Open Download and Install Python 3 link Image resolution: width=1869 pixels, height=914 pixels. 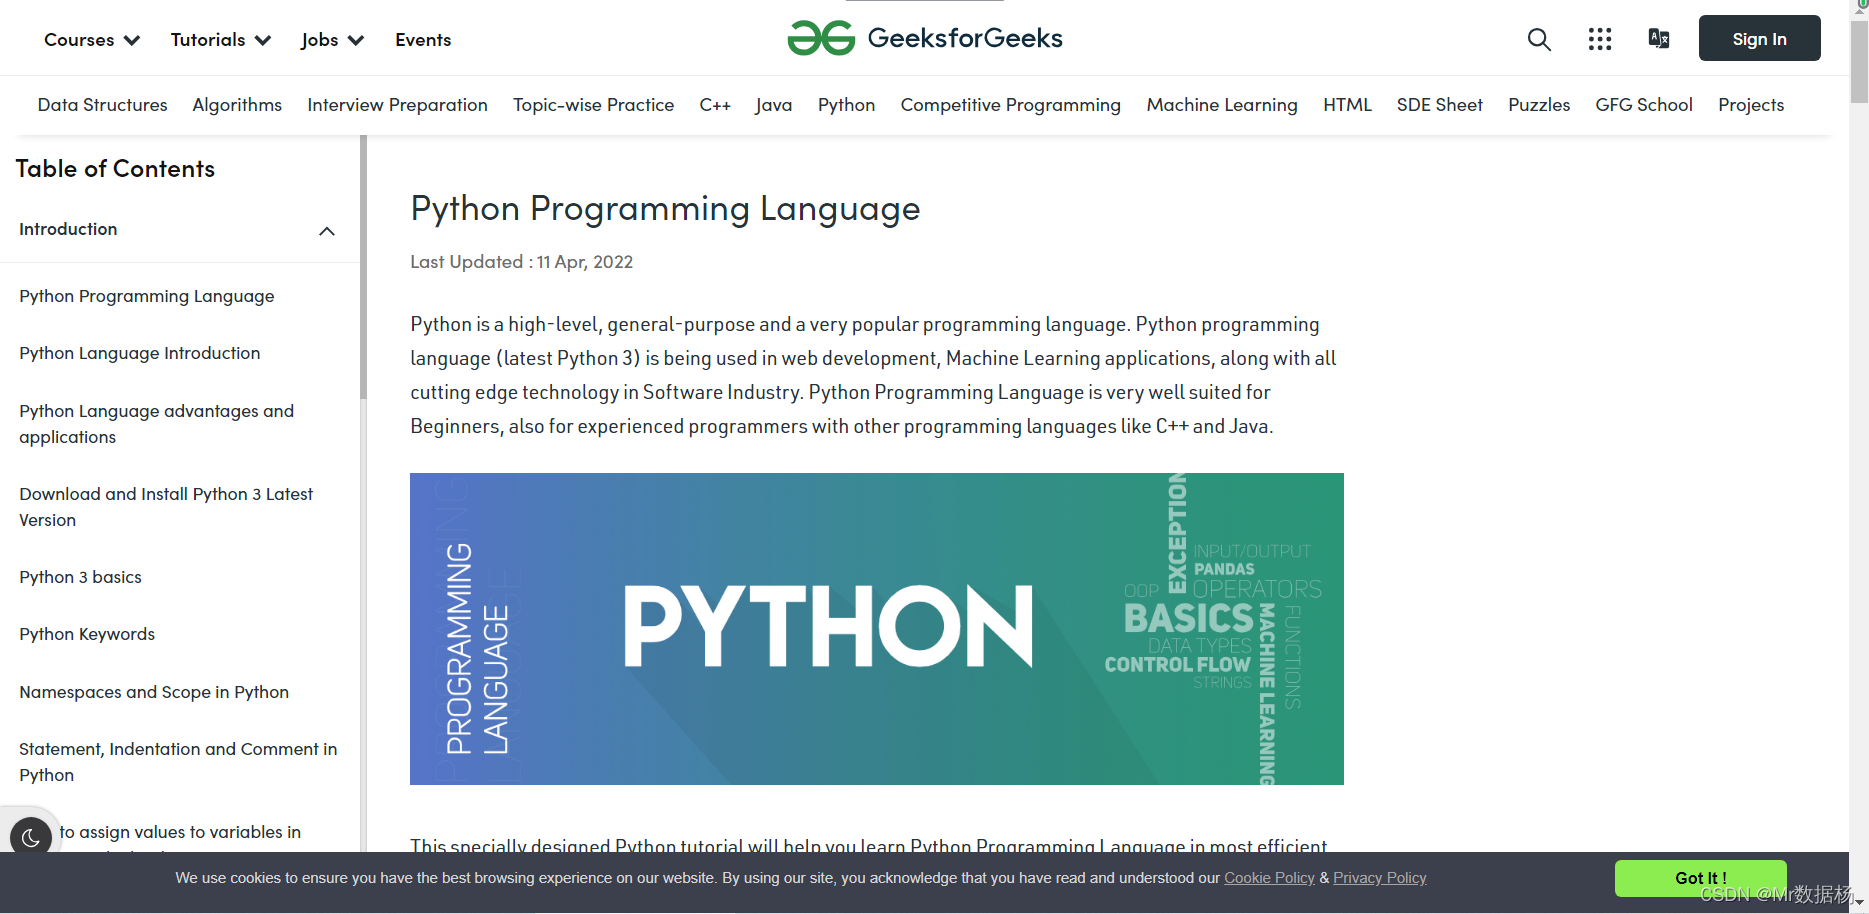[166, 507]
